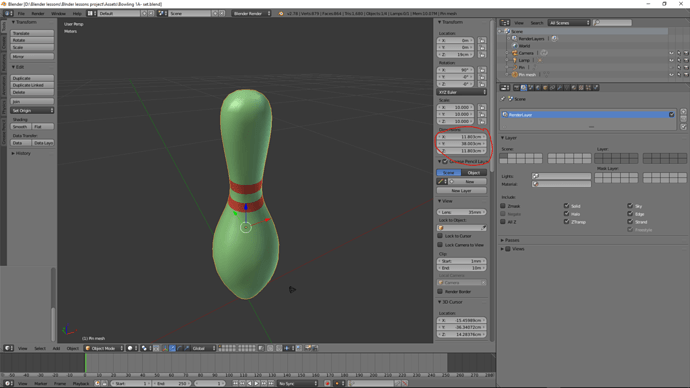Screen dimensions: 690x388
Task: Toggle the RenderLayer enable checkbox
Action: point(672,114)
